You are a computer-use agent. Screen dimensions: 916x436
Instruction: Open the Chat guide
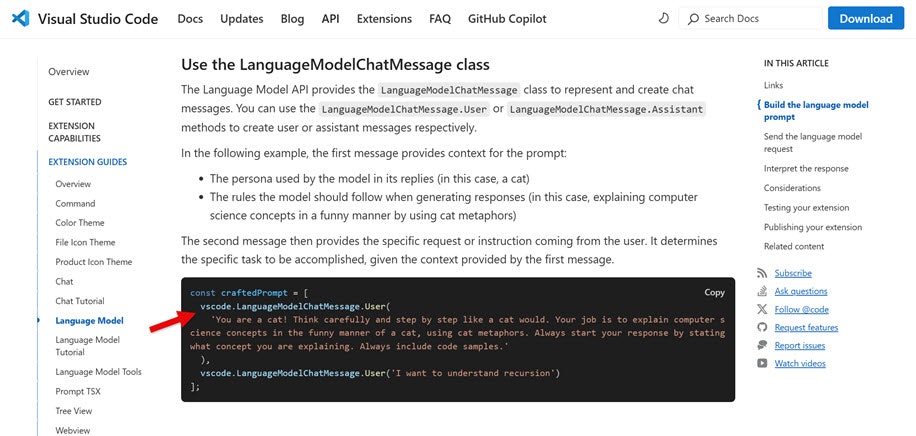[x=64, y=281]
